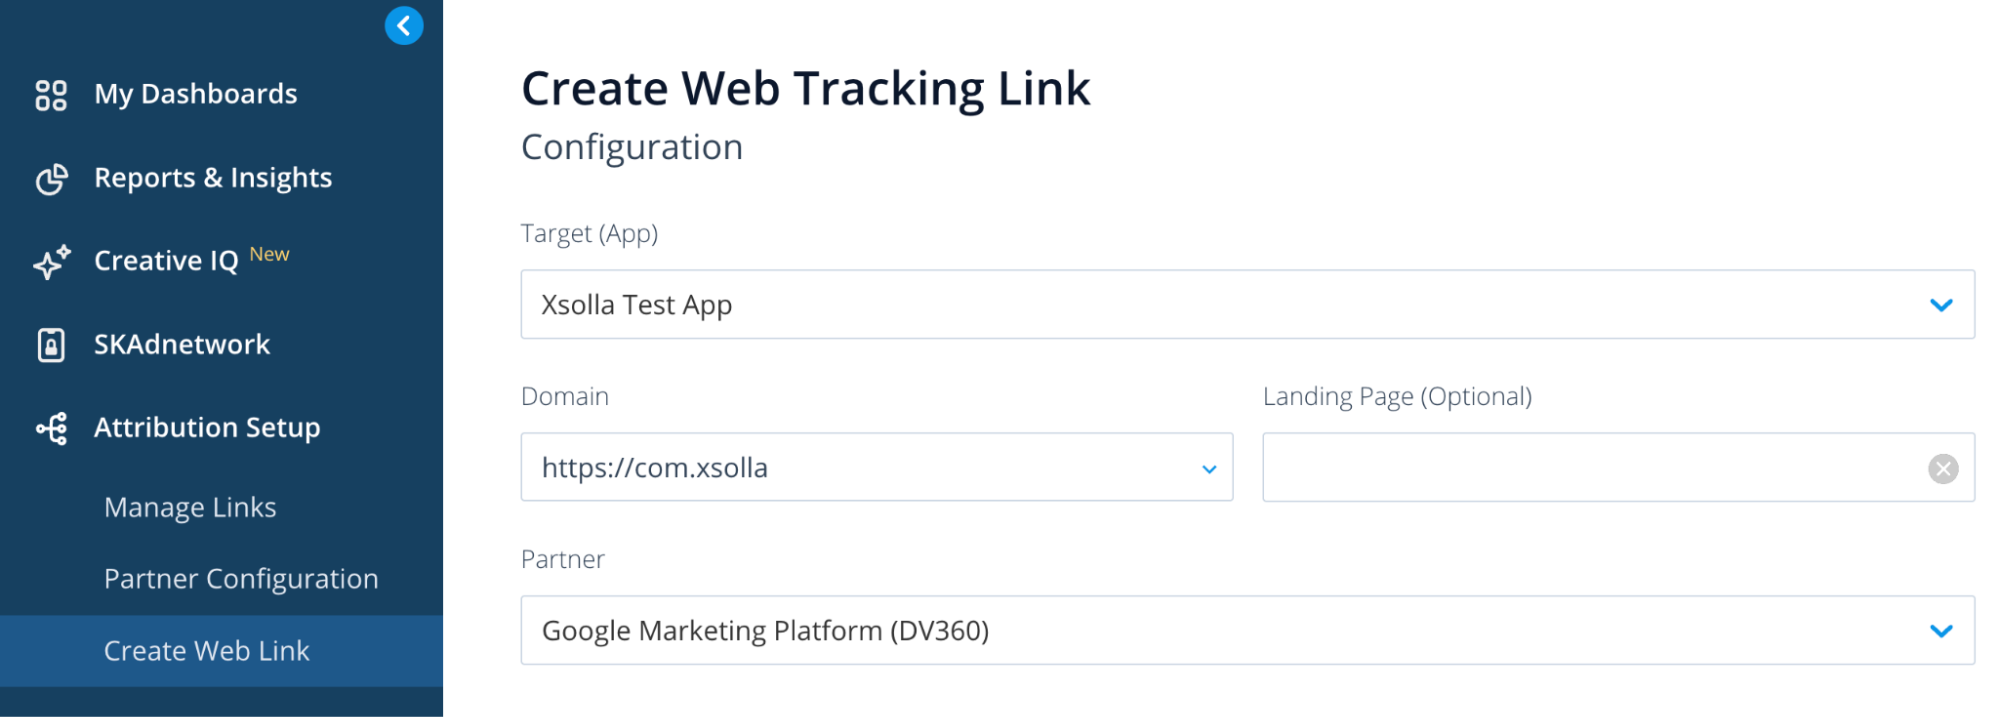Go to Reports & Insights section
1999x718 pixels.
click(212, 178)
